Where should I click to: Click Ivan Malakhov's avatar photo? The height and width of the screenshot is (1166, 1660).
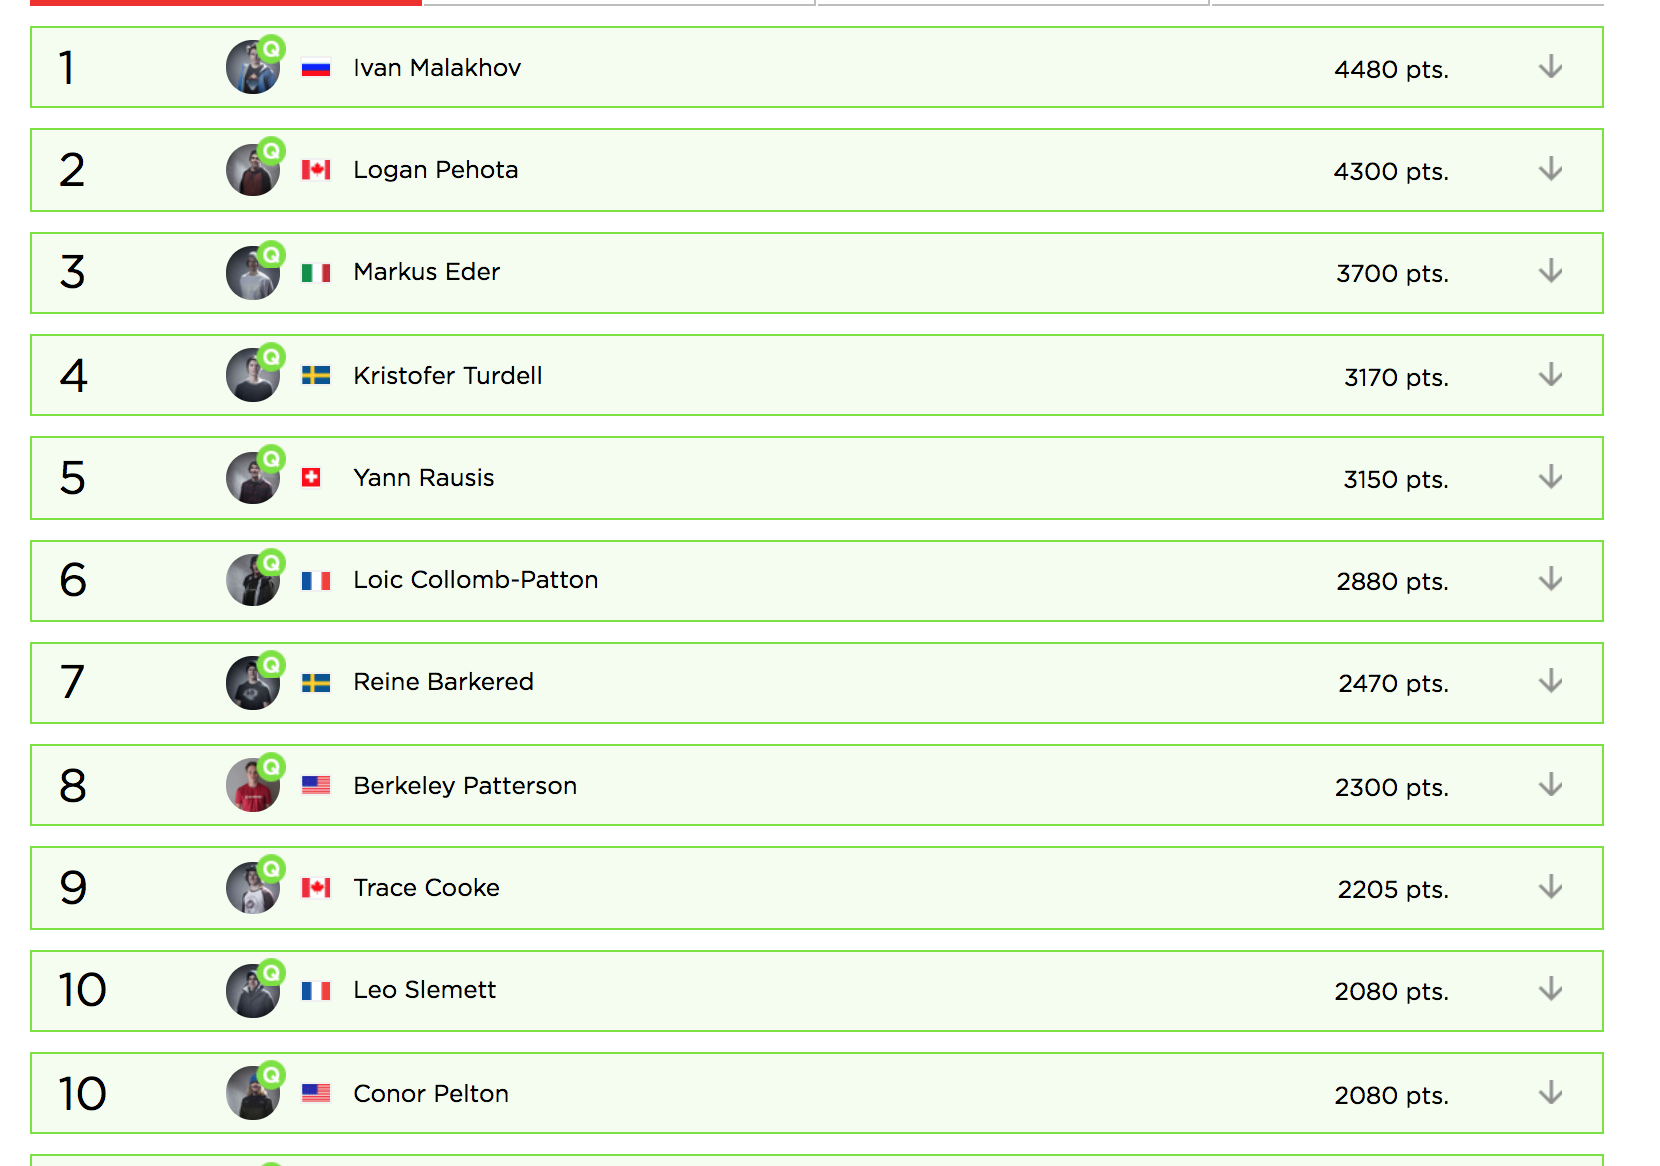tap(252, 68)
